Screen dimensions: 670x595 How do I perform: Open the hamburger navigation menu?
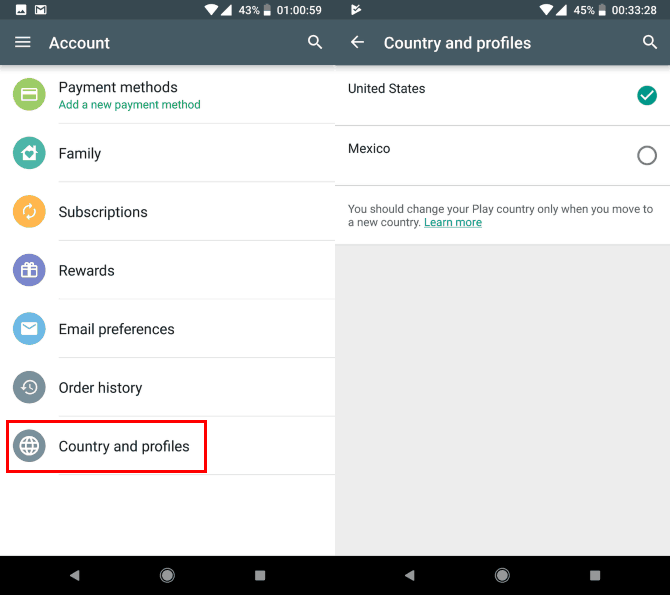click(23, 42)
